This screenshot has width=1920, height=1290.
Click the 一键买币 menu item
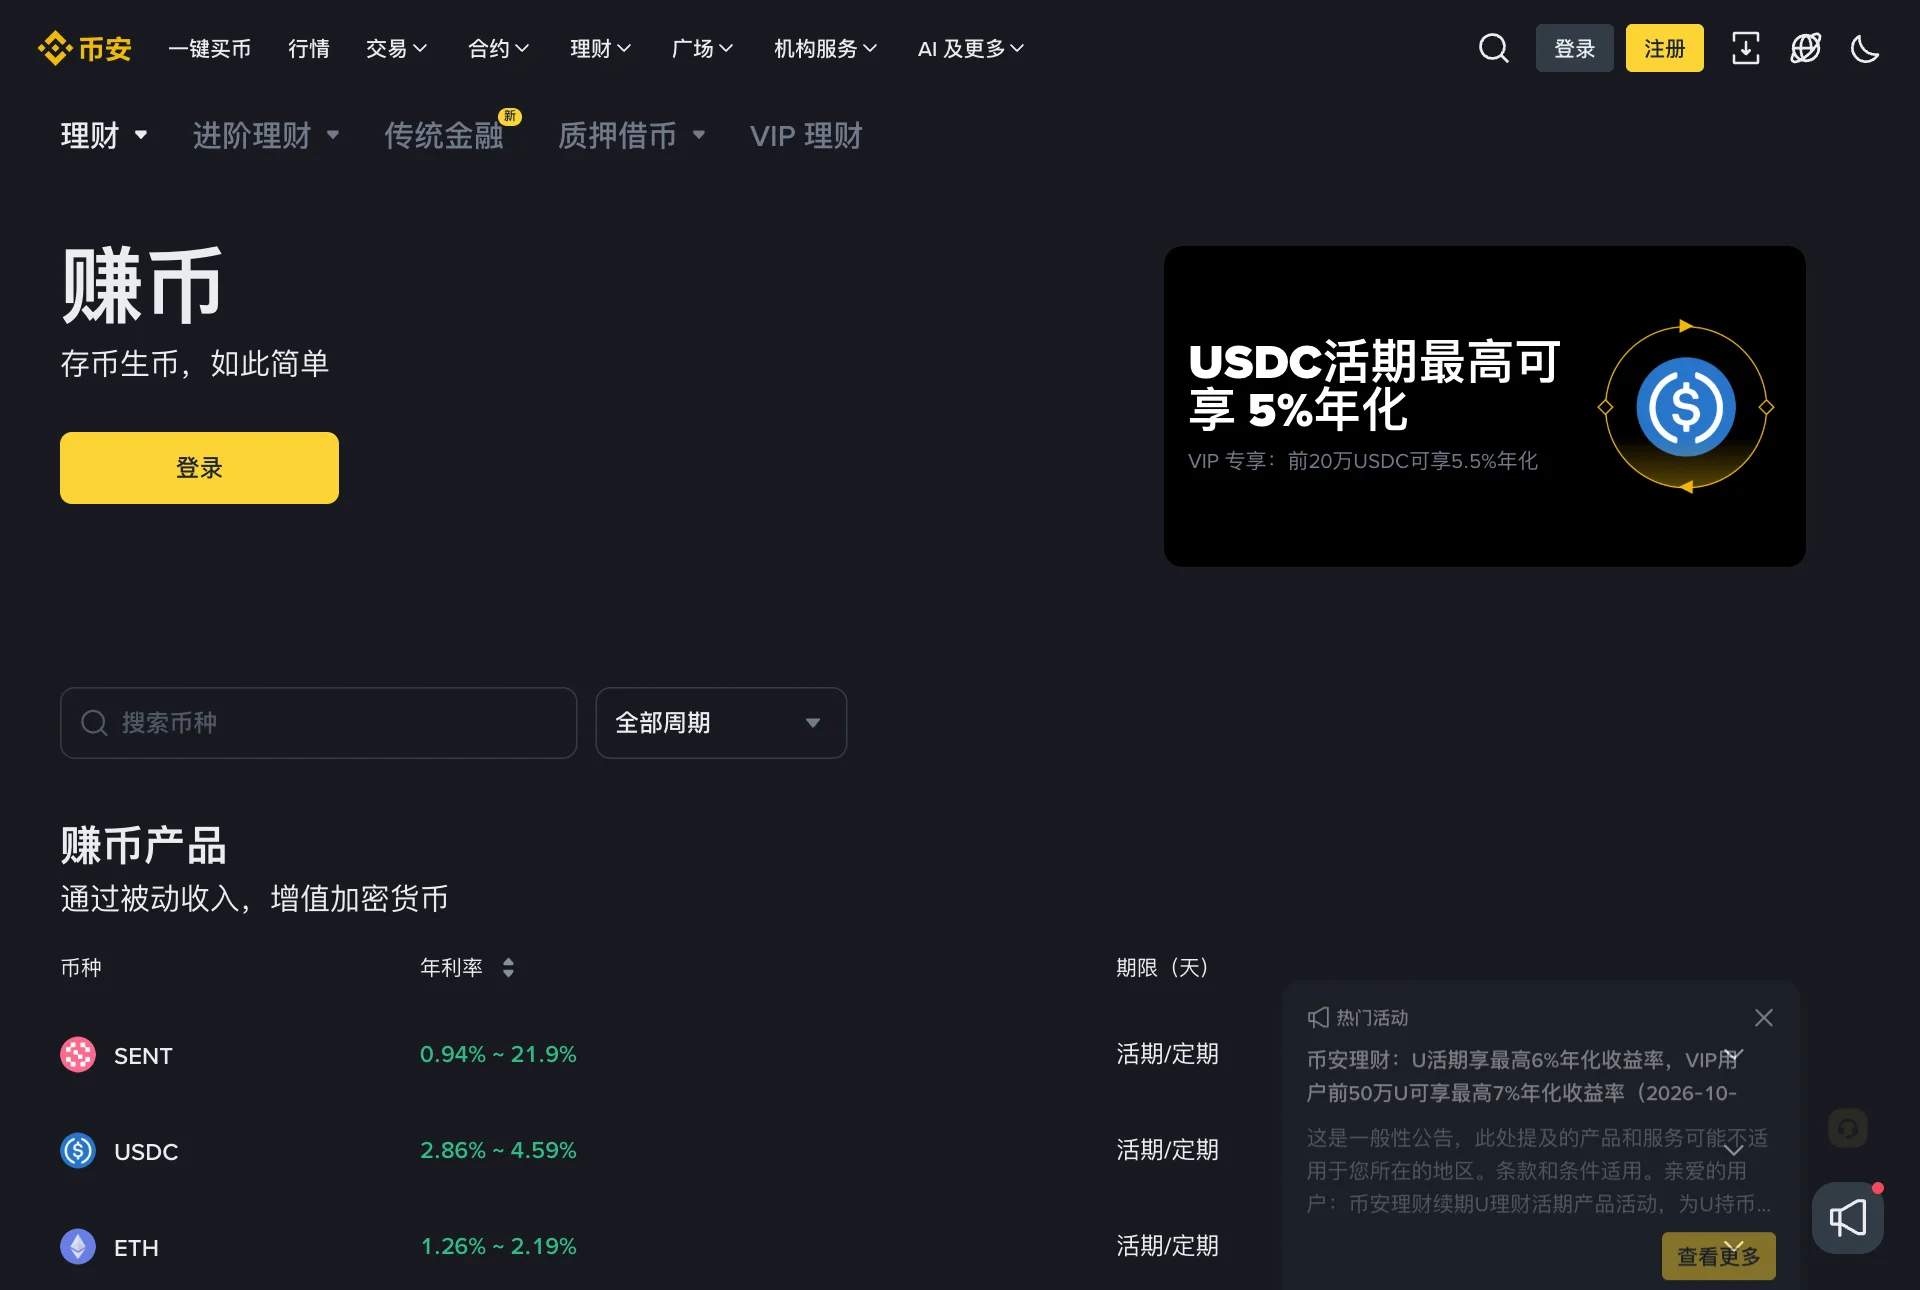(x=209, y=48)
